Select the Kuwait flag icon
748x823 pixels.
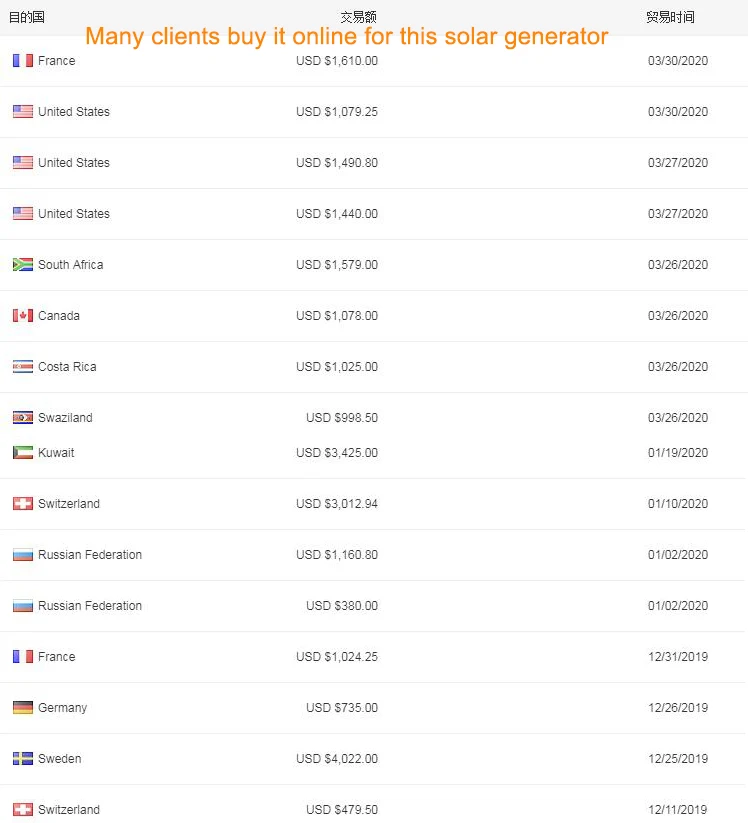23,453
